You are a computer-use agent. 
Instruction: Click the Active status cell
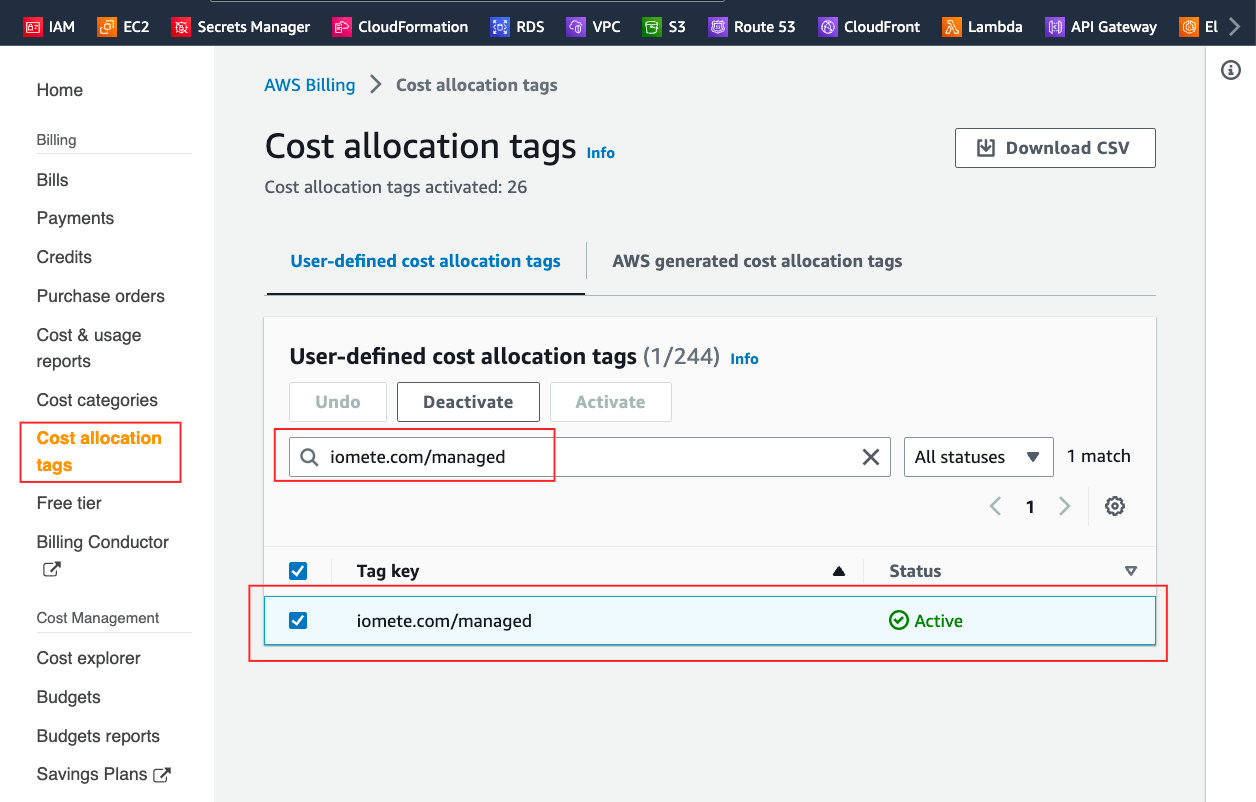pyautogui.click(x=926, y=621)
